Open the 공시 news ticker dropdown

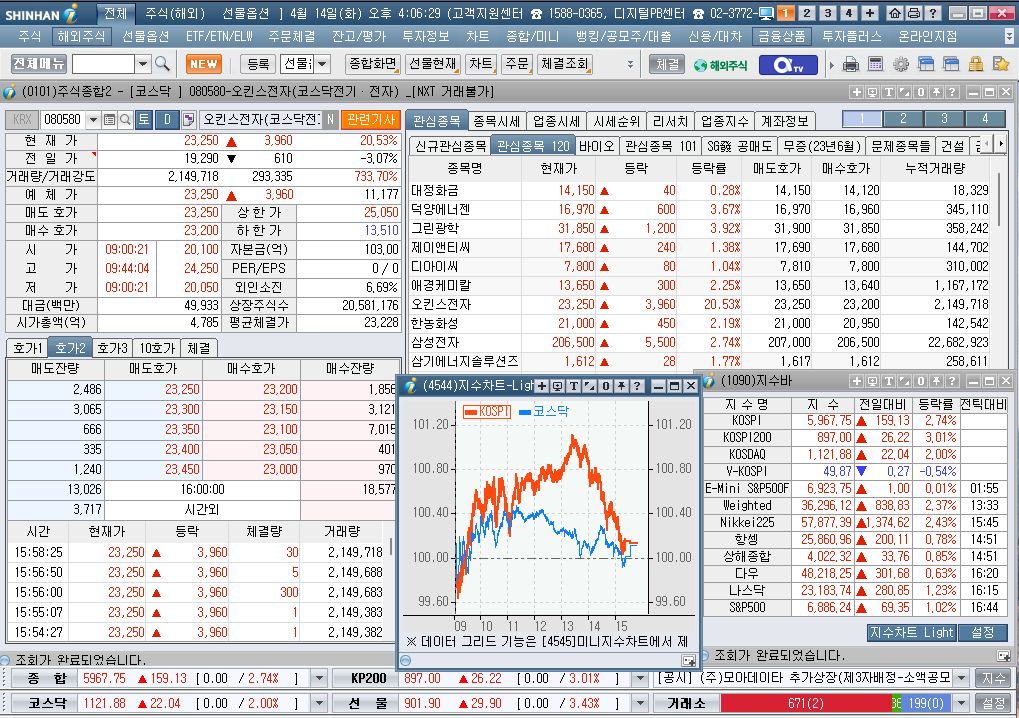(961, 678)
